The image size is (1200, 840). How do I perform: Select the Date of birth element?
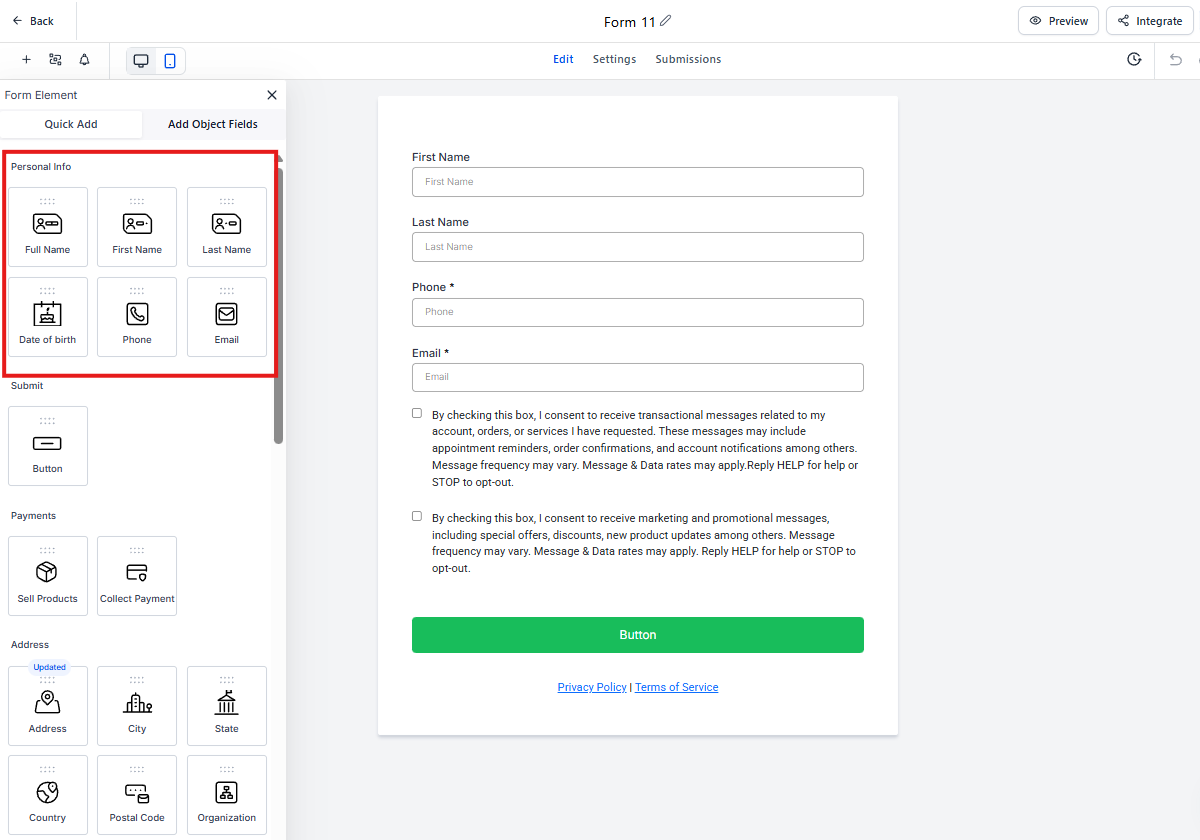pyautogui.click(x=47, y=317)
